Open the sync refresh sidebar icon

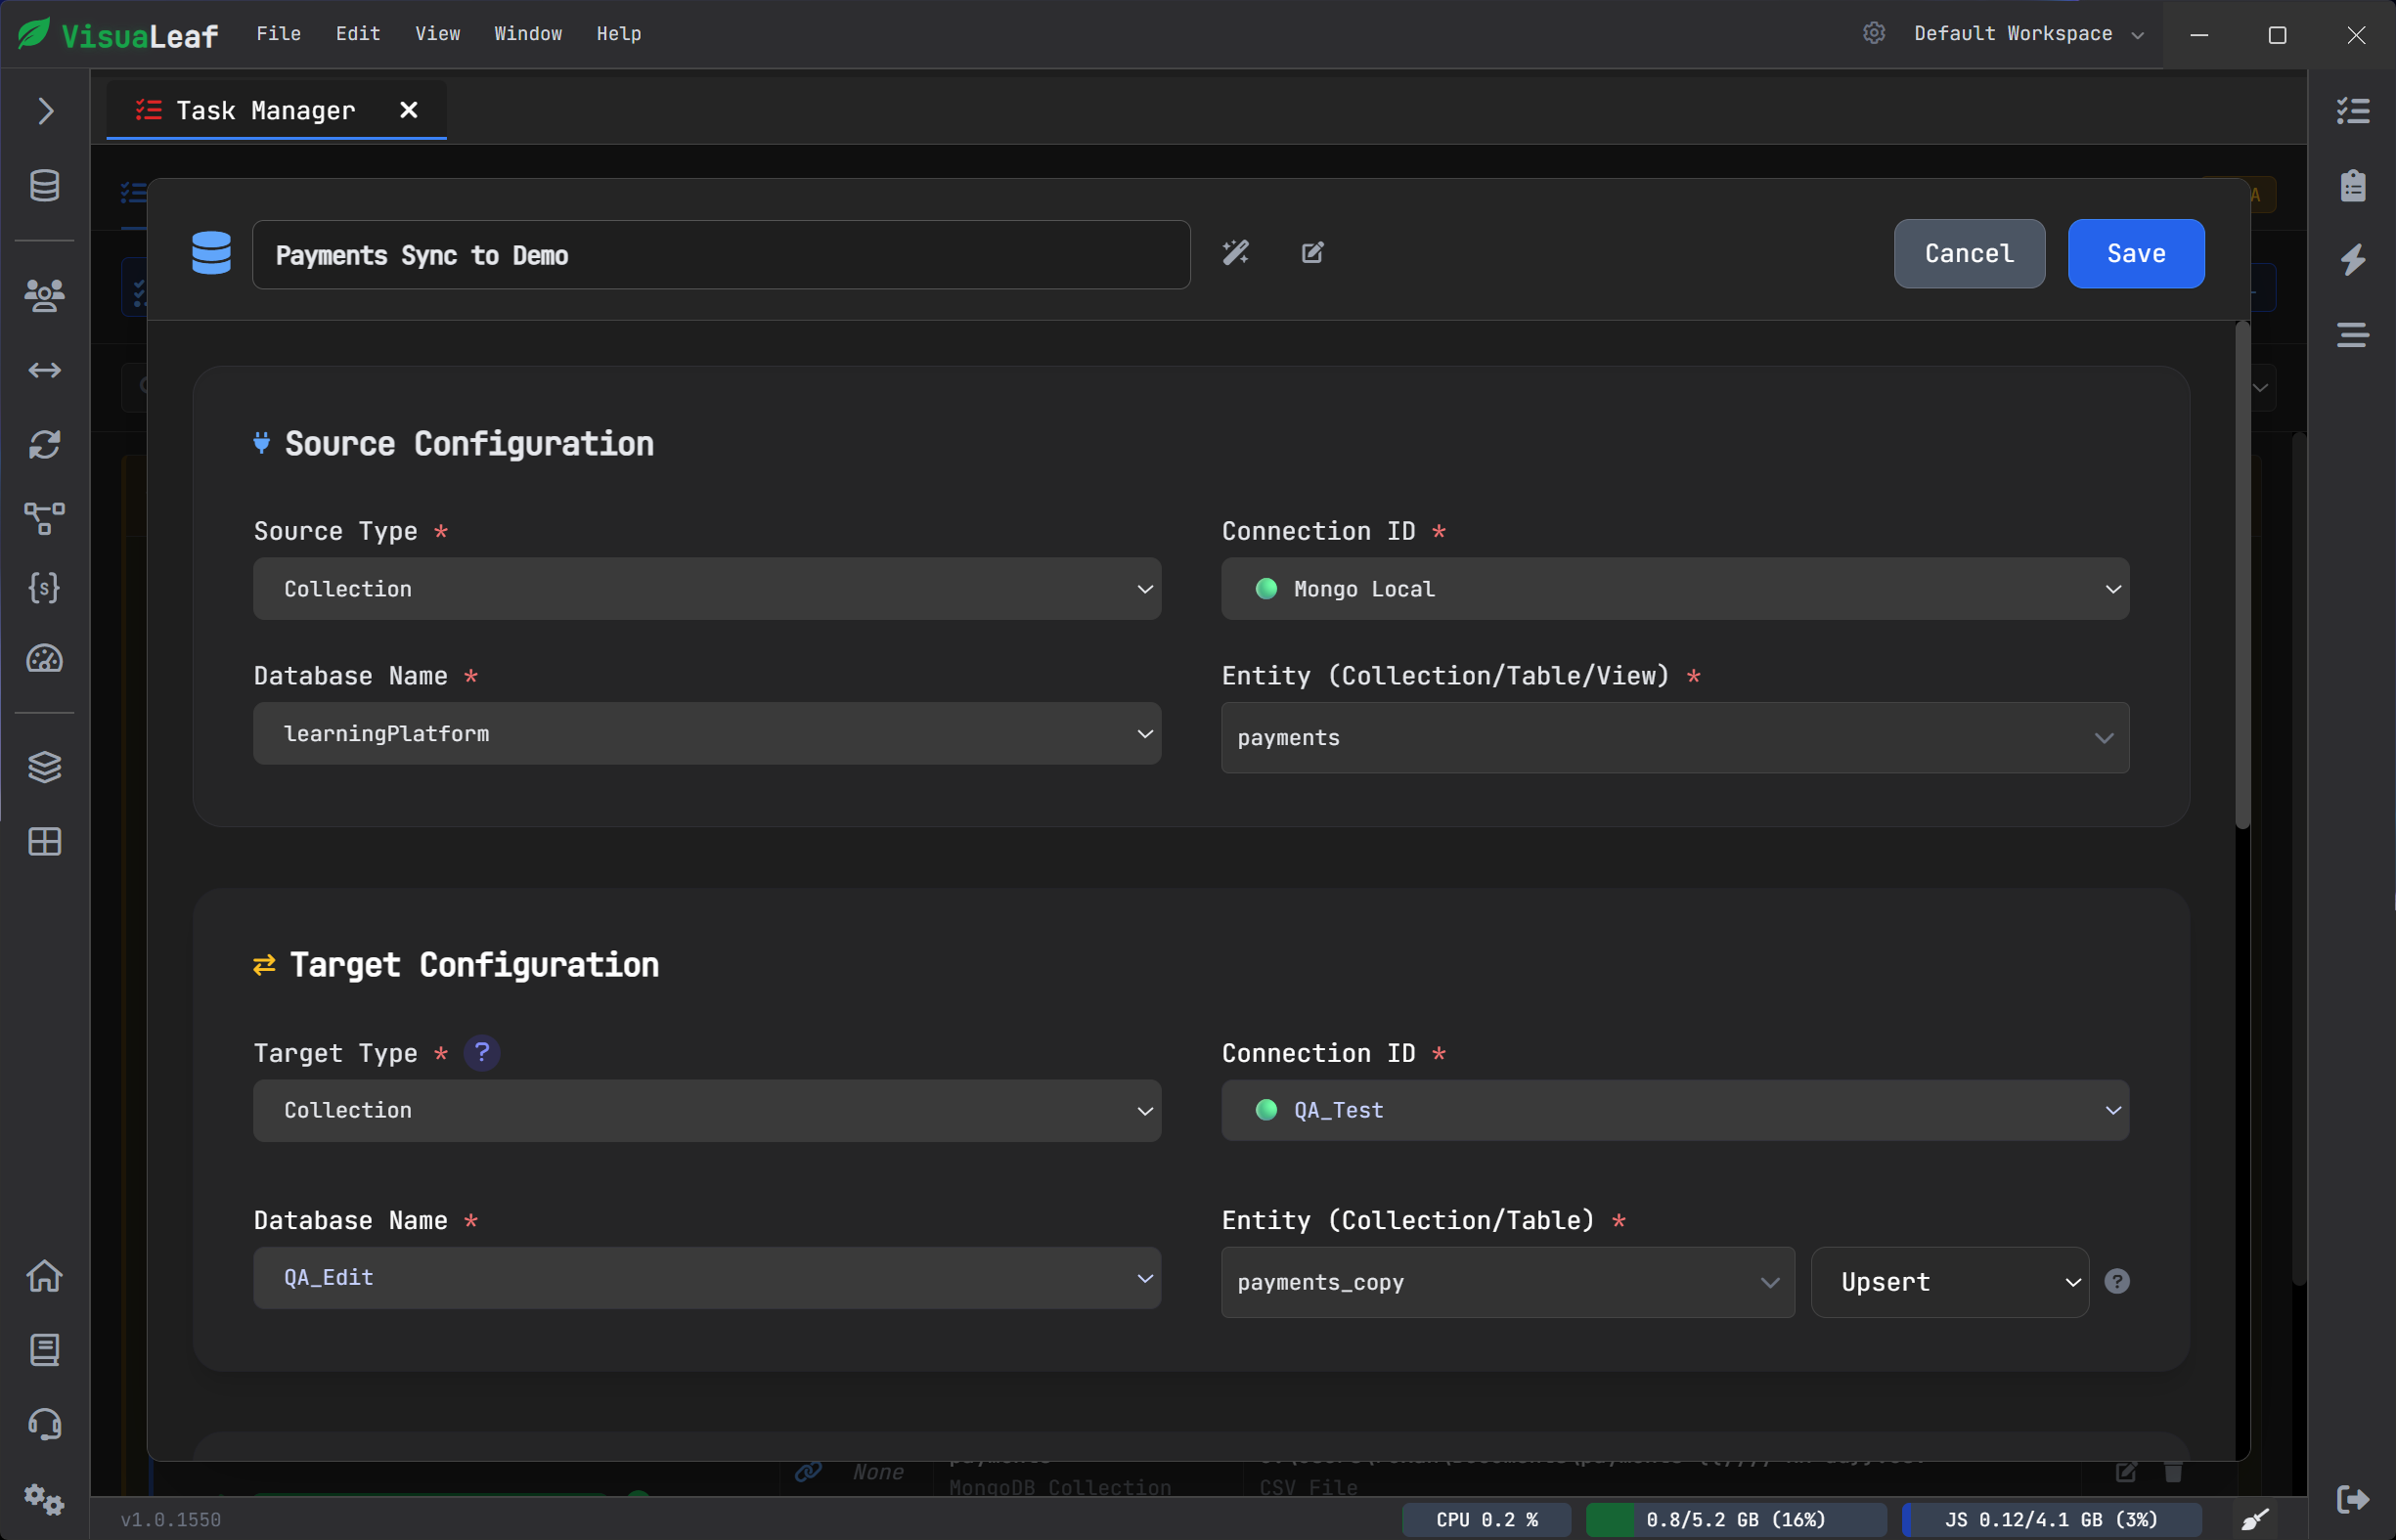[45, 444]
